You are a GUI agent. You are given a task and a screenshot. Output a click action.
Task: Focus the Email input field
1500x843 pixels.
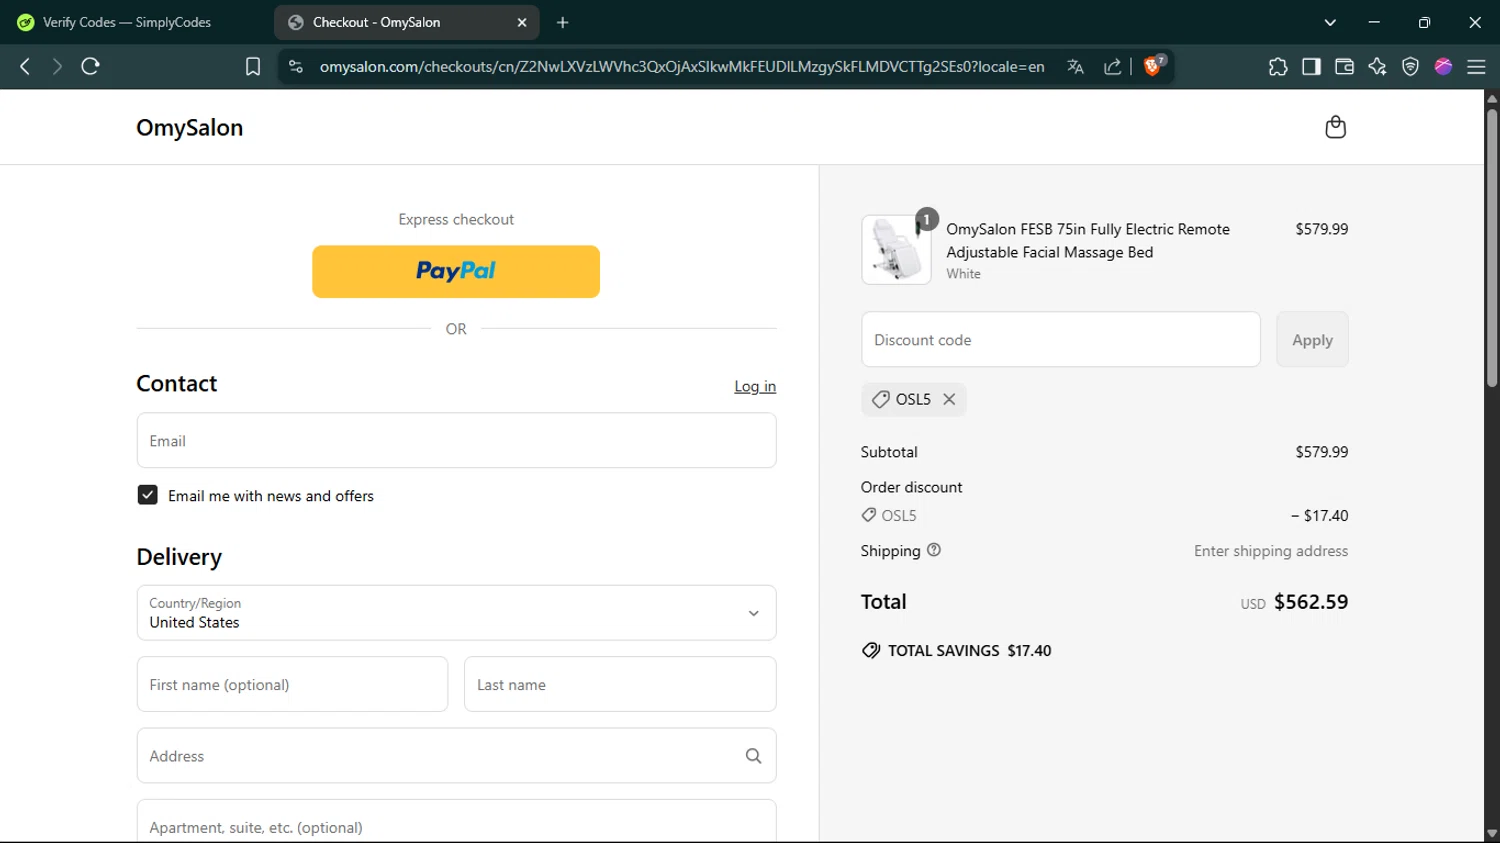coord(456,440)
